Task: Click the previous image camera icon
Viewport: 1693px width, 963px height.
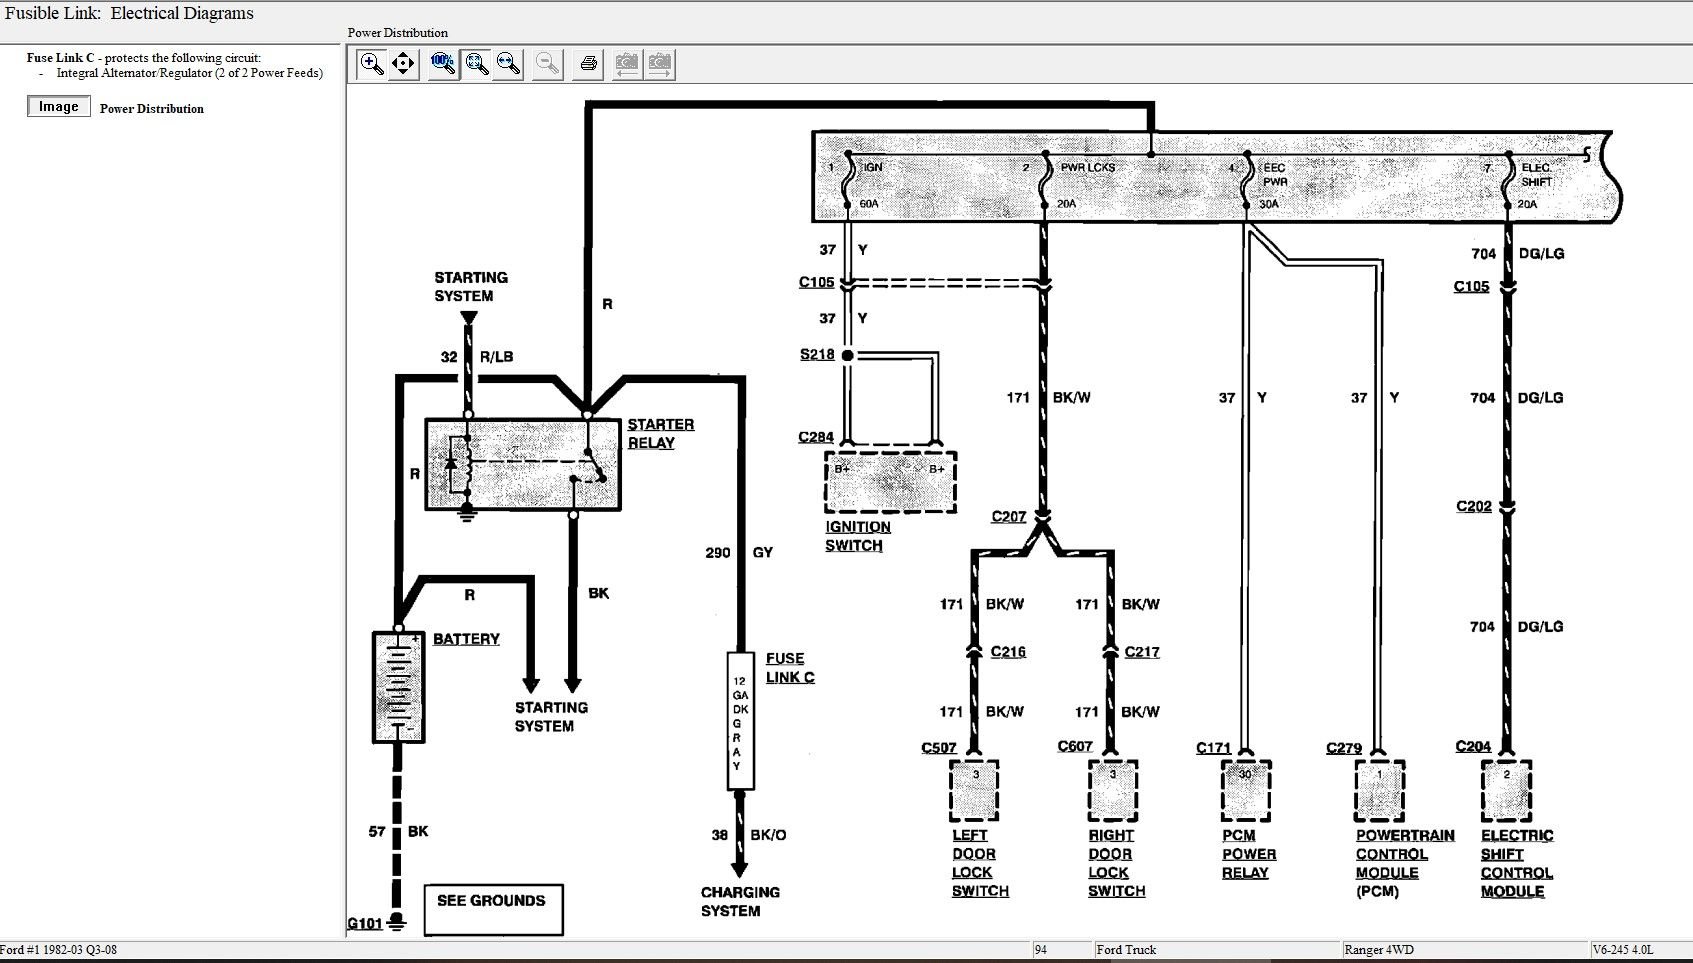Action: (626, 64)
